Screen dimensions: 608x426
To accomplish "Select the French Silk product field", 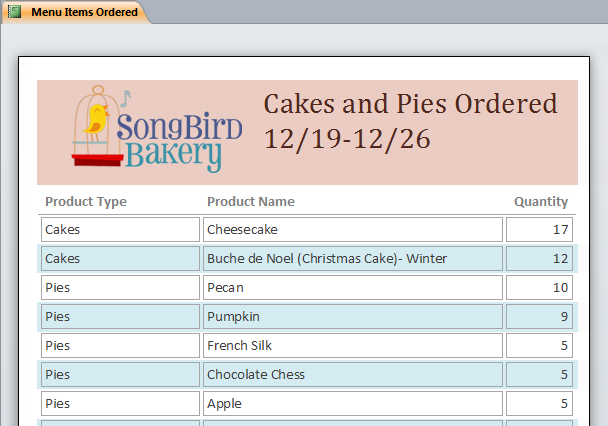I will tap(353, 346).
